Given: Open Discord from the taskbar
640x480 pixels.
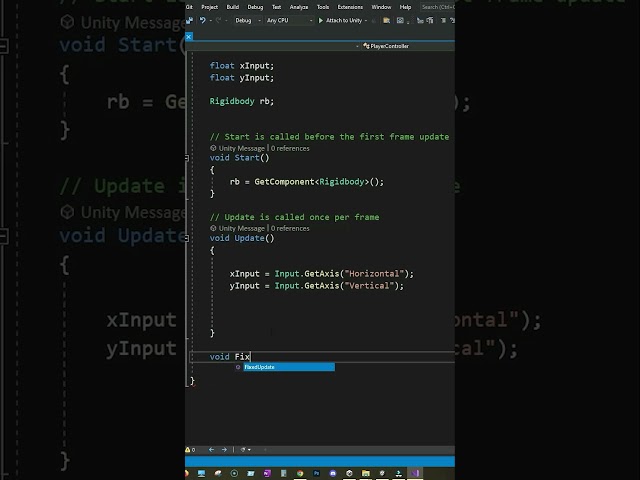Looking at the screenshot, I should [333, 473].
